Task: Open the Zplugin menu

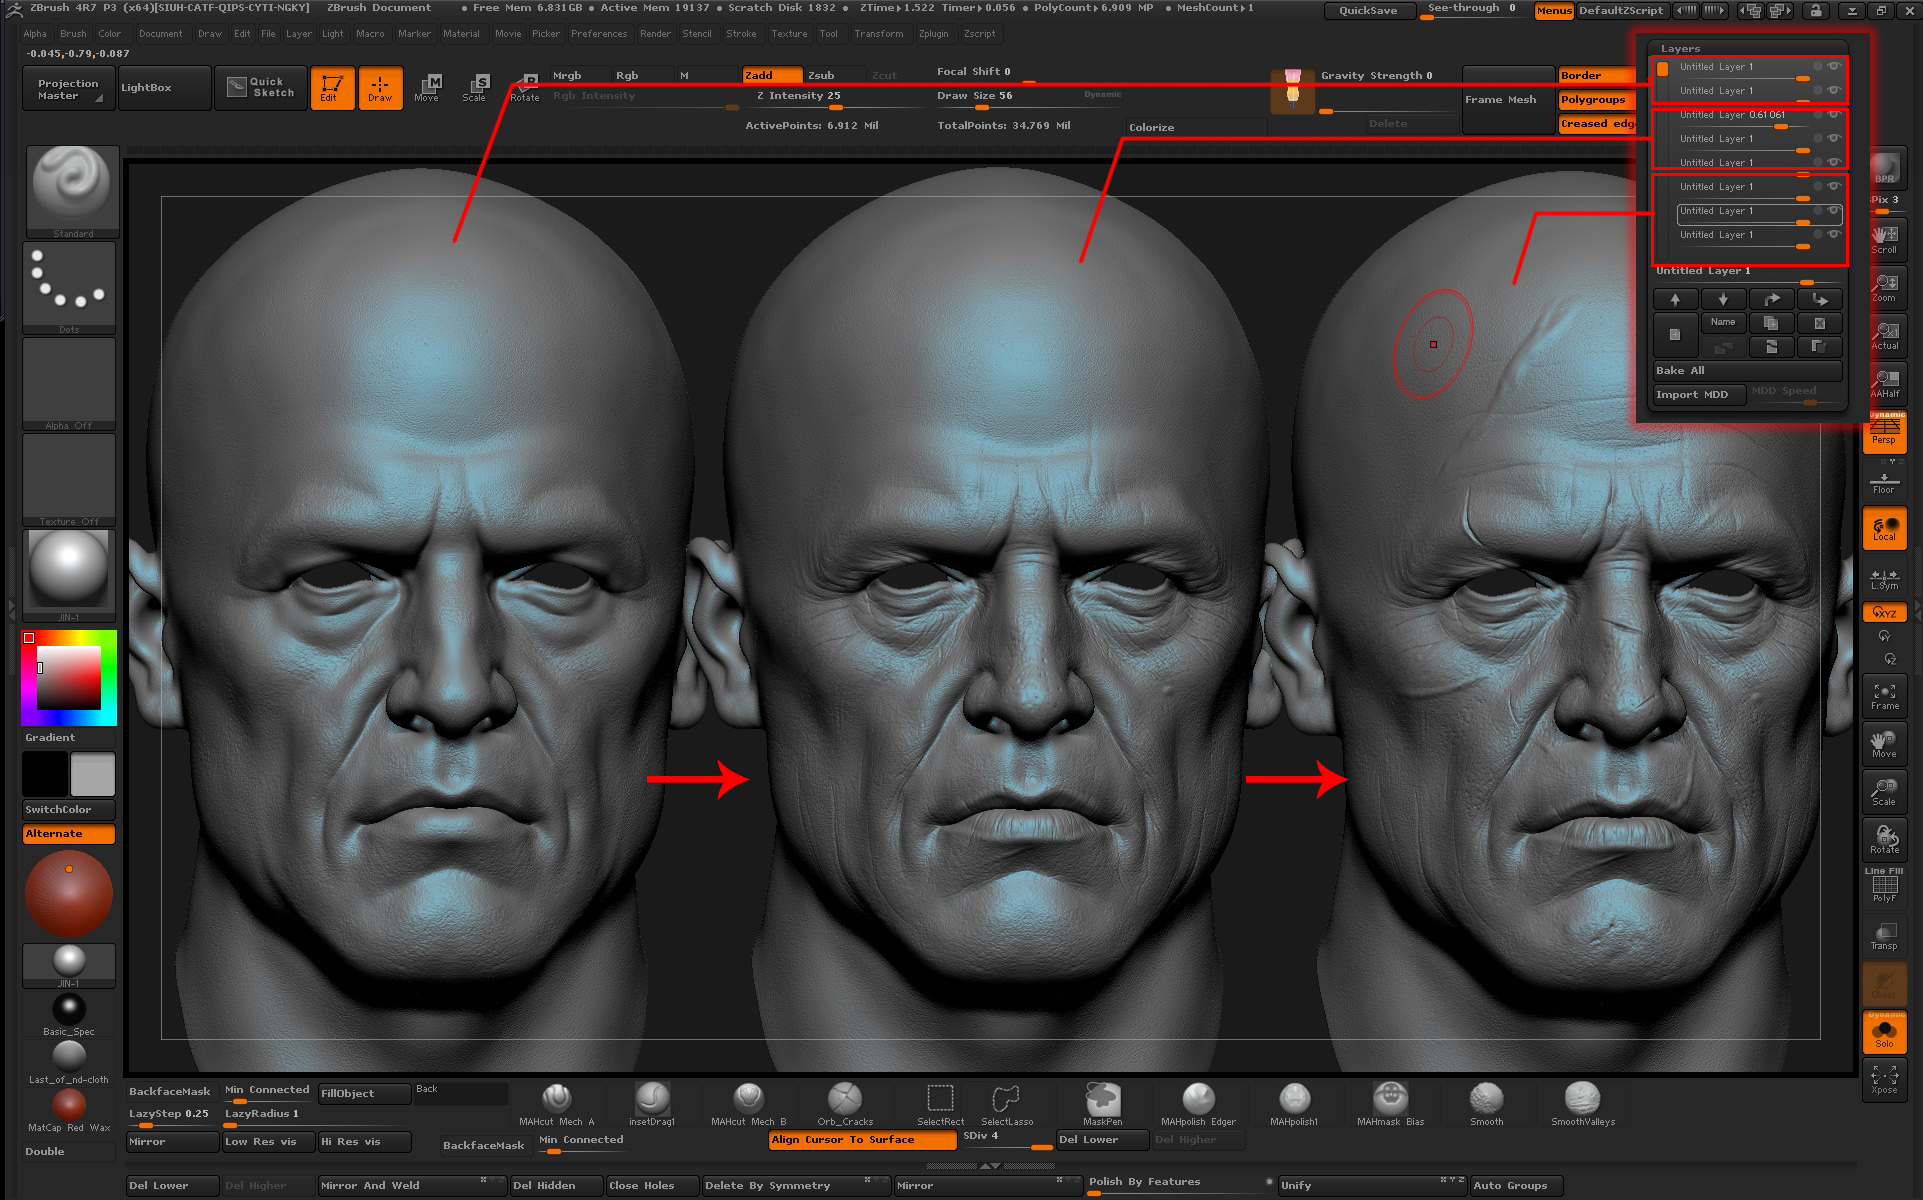Action: click(x=933, y=33)
